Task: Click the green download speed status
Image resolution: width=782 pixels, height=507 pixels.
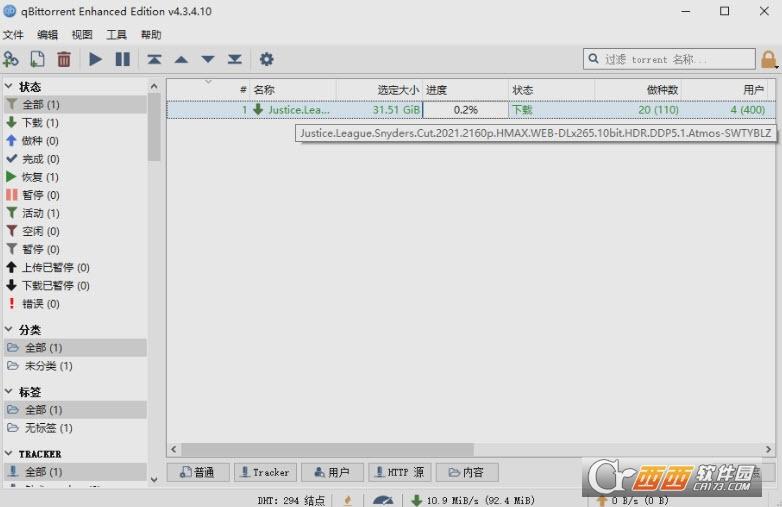Action: point(473,500)
